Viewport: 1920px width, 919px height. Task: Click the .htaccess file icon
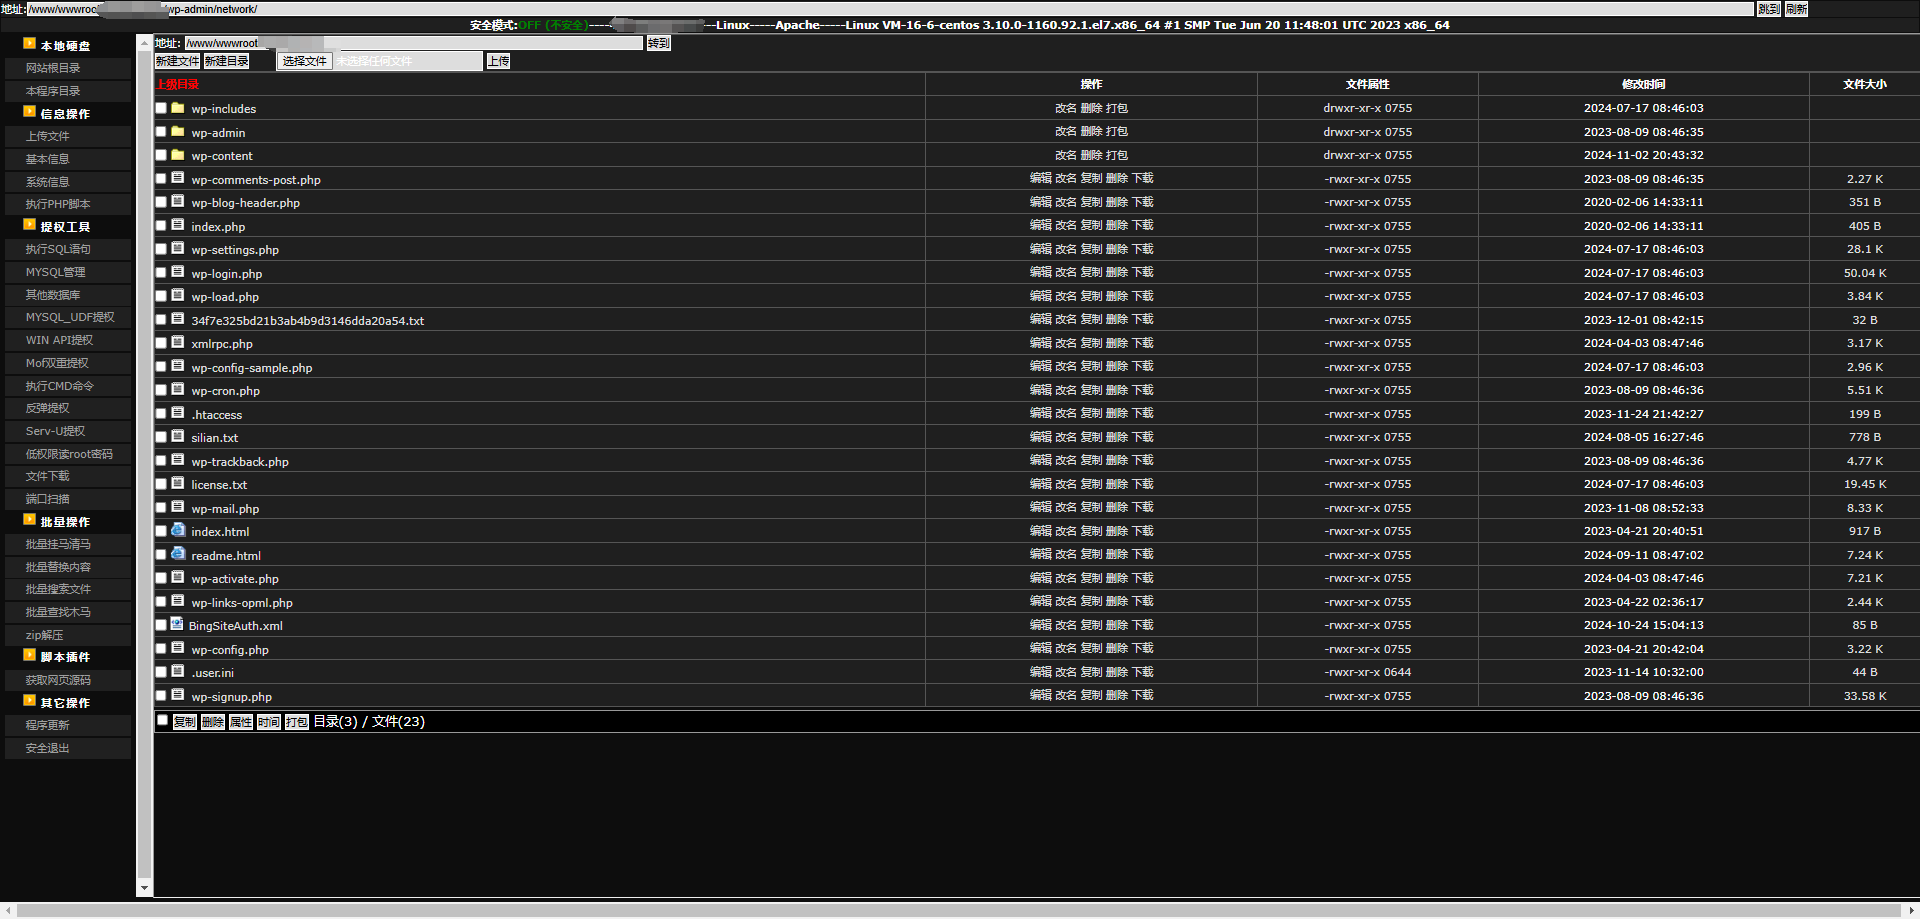point(178,413)
